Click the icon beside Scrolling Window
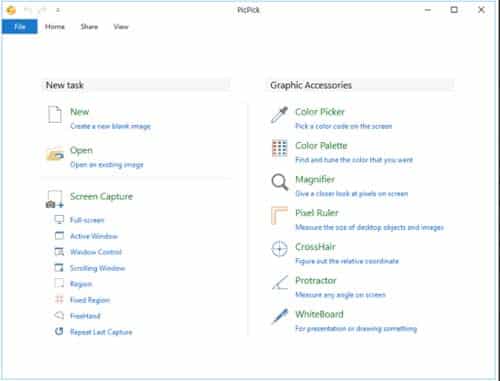 click(x=59, y=268)
